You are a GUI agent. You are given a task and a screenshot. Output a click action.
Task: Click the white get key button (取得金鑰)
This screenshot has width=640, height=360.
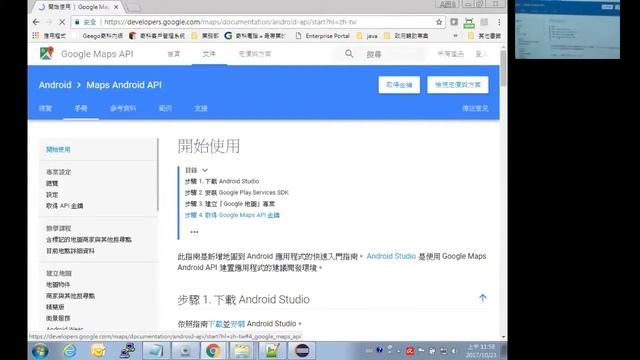tap(399, 85)
